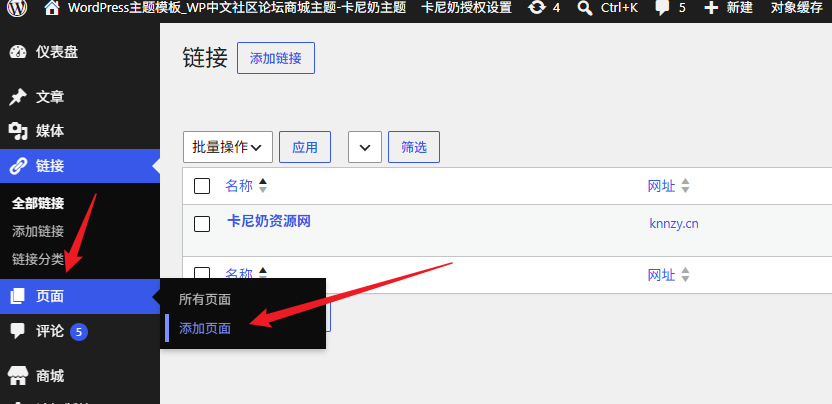832x404 pixels.
Task: Open the 卡尼奶资源网 link name
Action: (269, 221)
